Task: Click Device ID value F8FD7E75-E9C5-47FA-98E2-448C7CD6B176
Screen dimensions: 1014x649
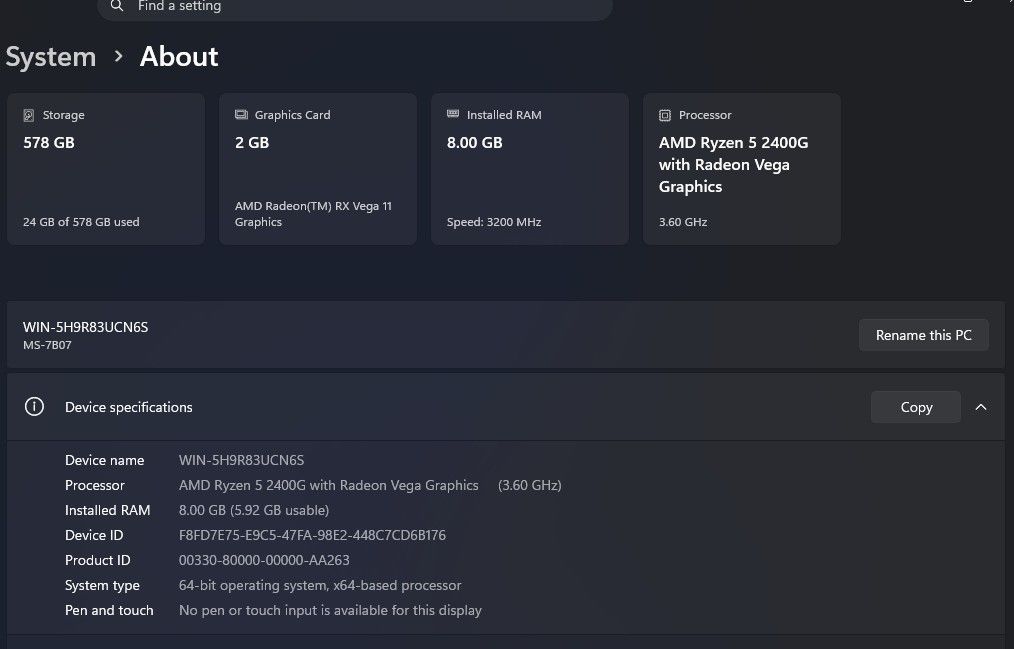Action: [x=312, y=535]
